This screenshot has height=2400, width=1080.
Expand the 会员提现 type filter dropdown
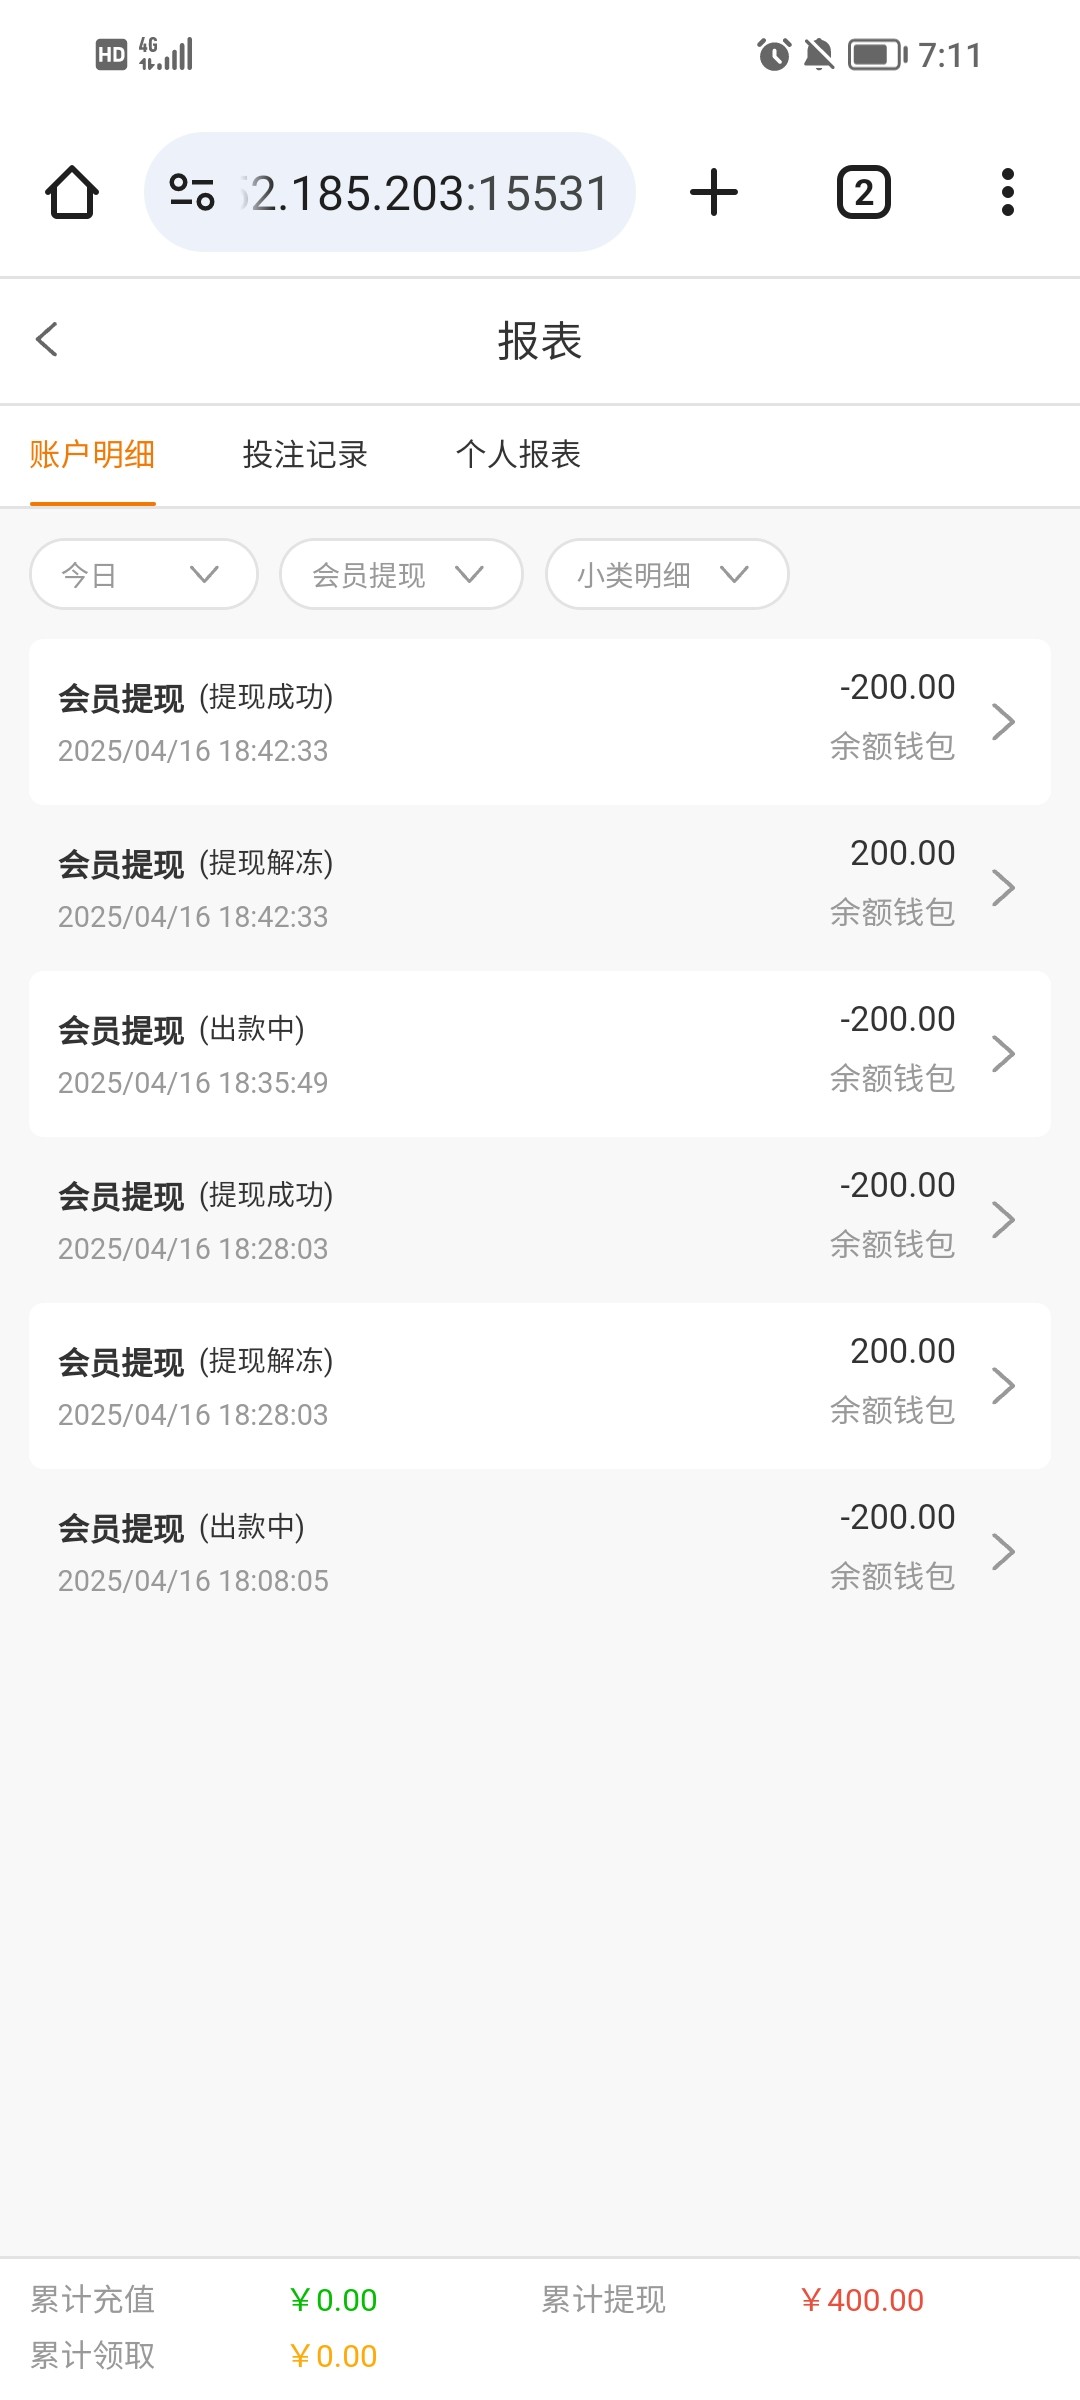tap(401, 574)
